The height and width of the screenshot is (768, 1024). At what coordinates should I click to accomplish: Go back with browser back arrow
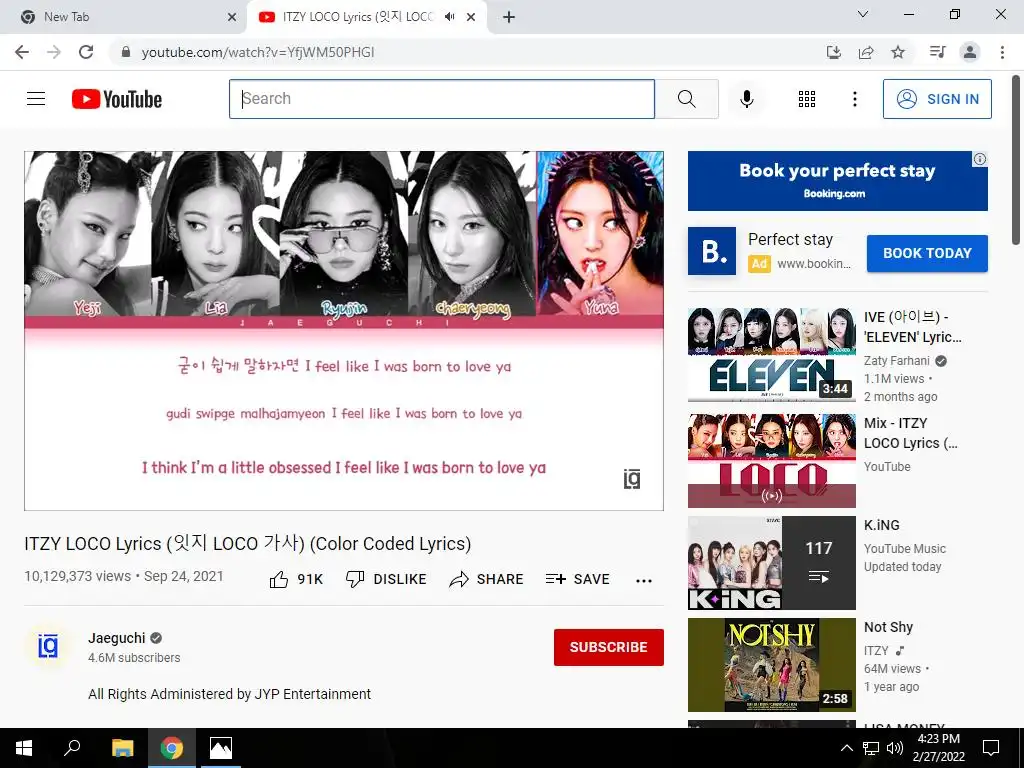coord(22,52)
